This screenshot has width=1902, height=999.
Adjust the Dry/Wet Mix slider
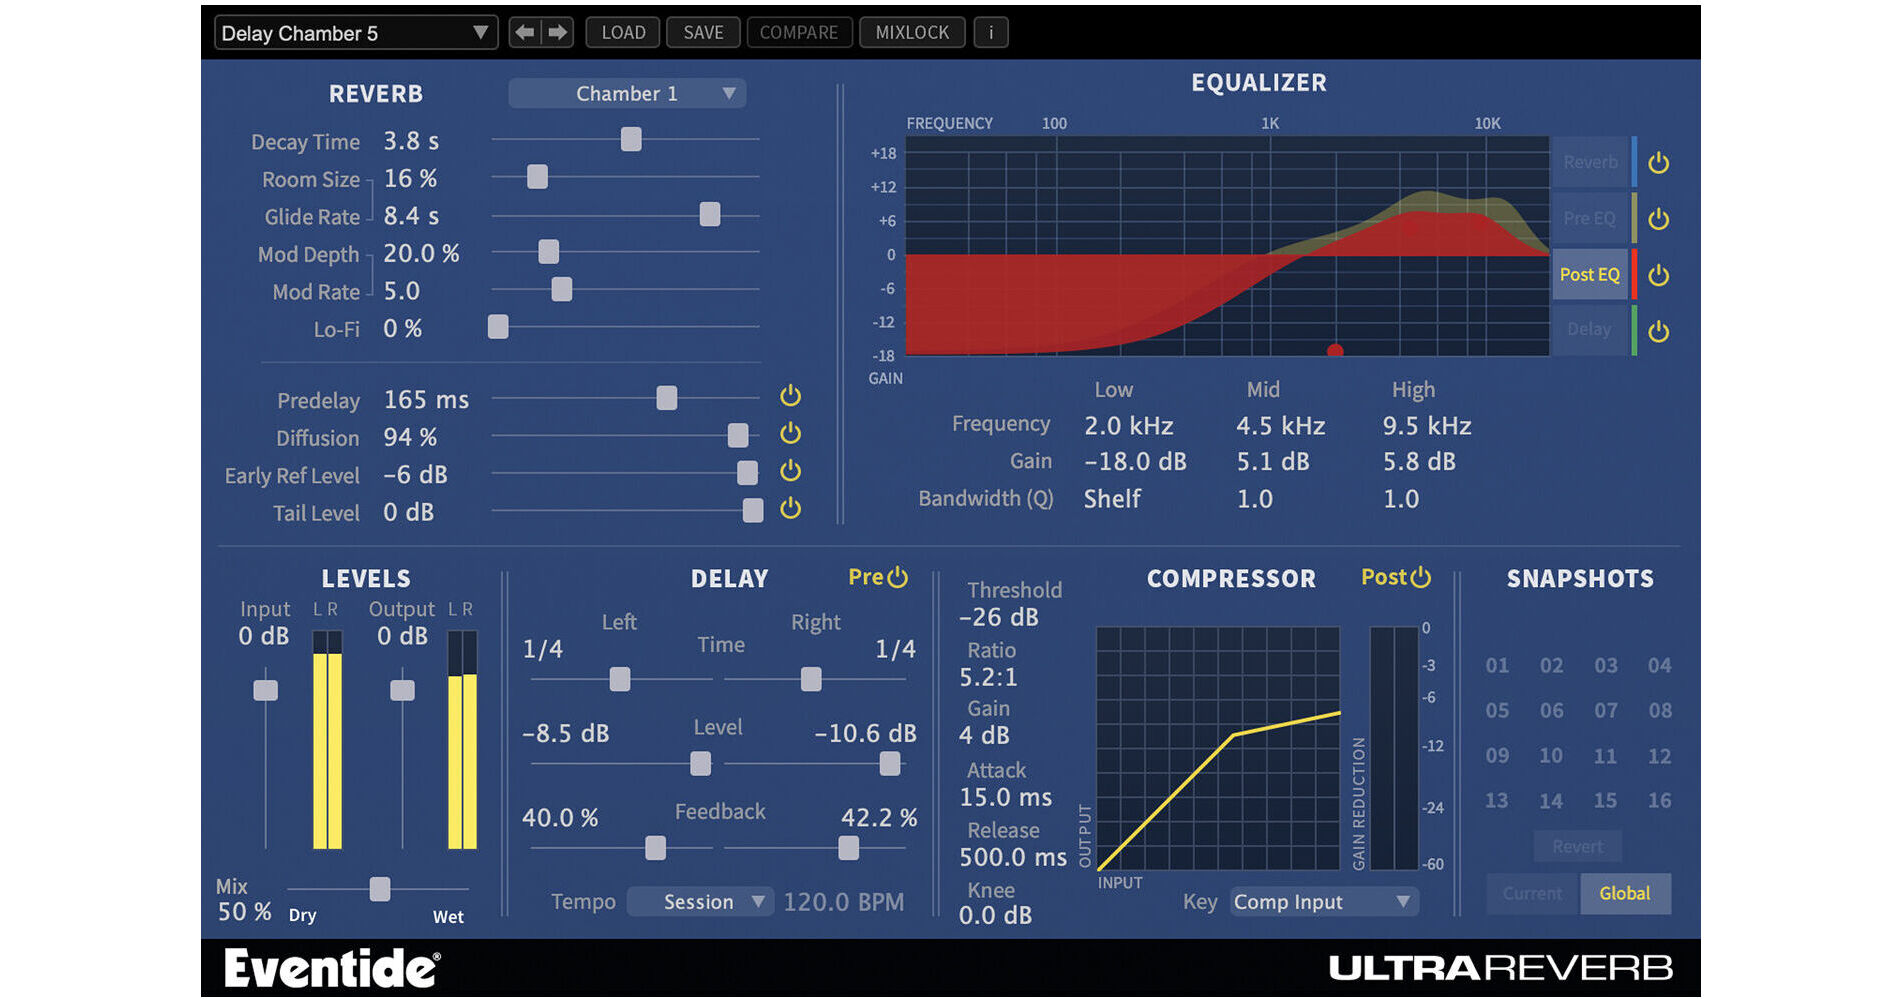[379, 889]
